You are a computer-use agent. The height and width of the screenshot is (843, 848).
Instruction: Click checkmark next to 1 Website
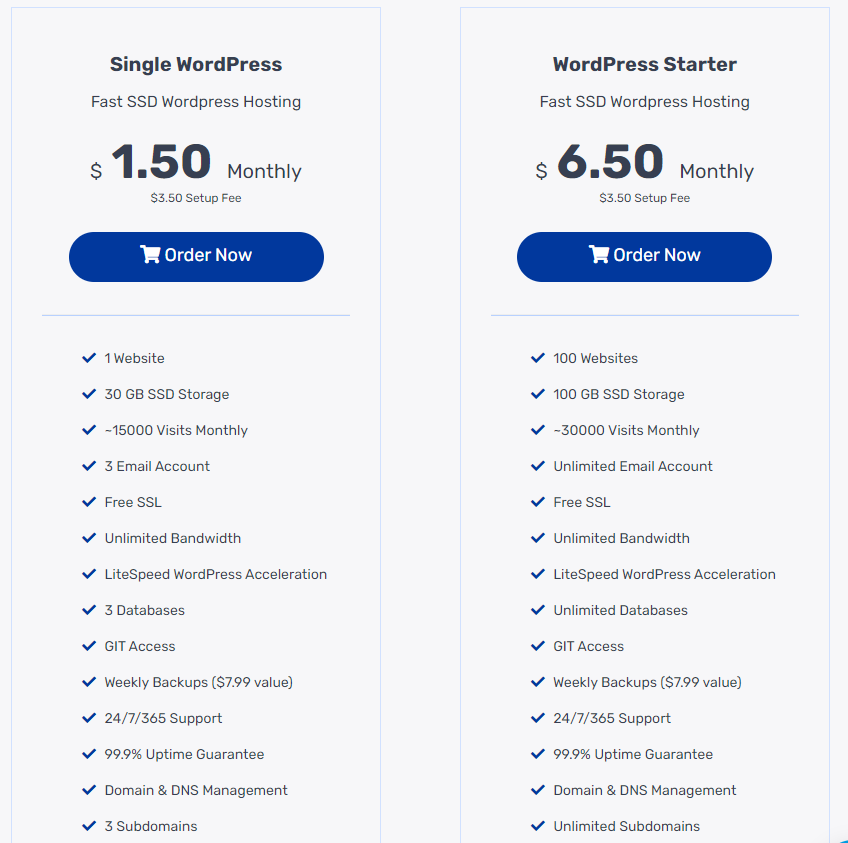point(89,358)
